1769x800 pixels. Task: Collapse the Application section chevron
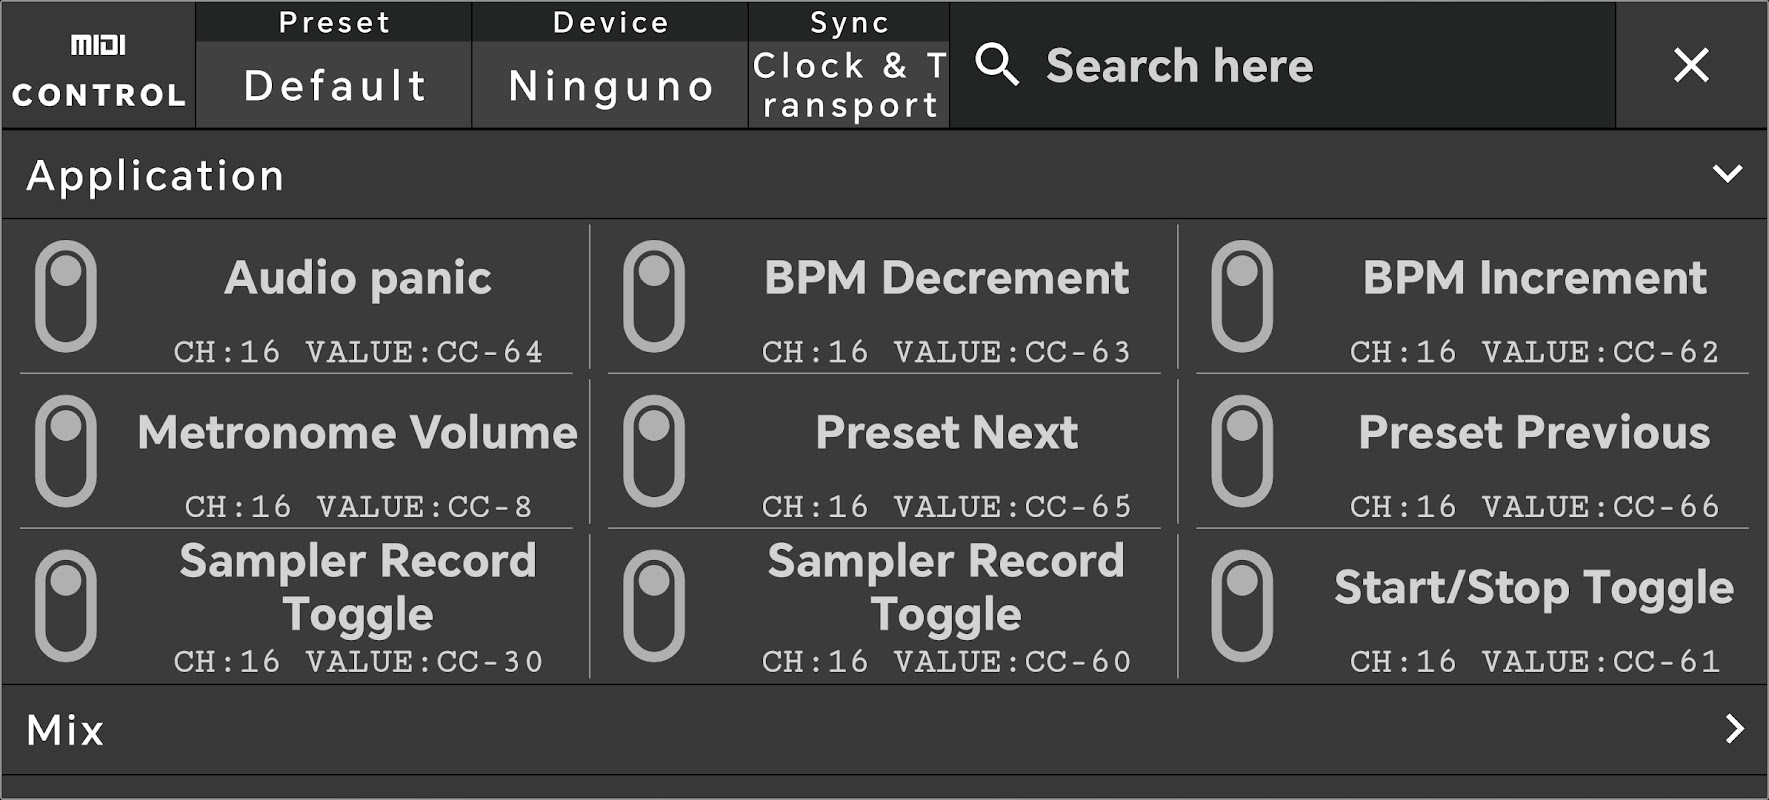click(1727, 174)
